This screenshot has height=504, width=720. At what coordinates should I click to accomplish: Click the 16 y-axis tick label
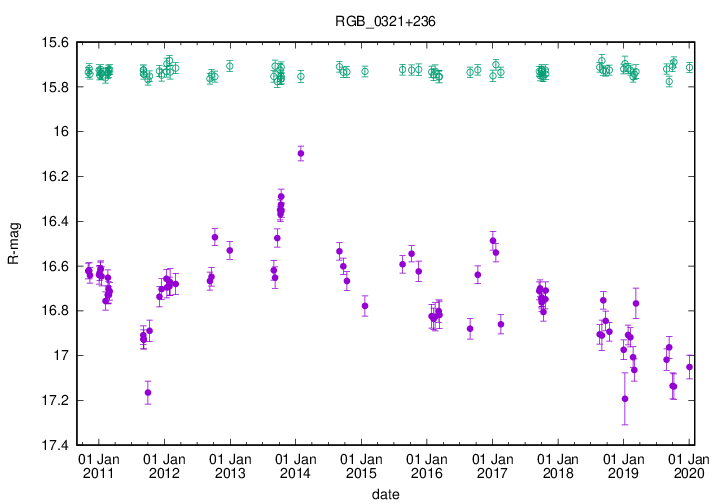coord(61,132)
